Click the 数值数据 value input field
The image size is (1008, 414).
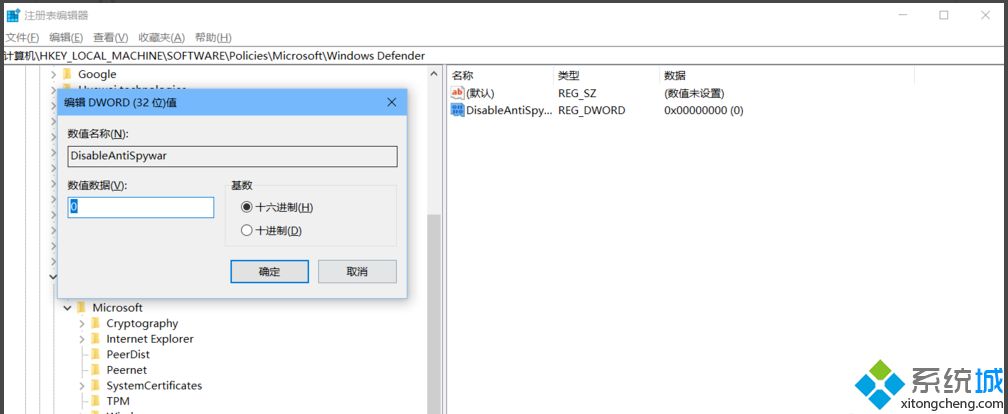[141, 208]
